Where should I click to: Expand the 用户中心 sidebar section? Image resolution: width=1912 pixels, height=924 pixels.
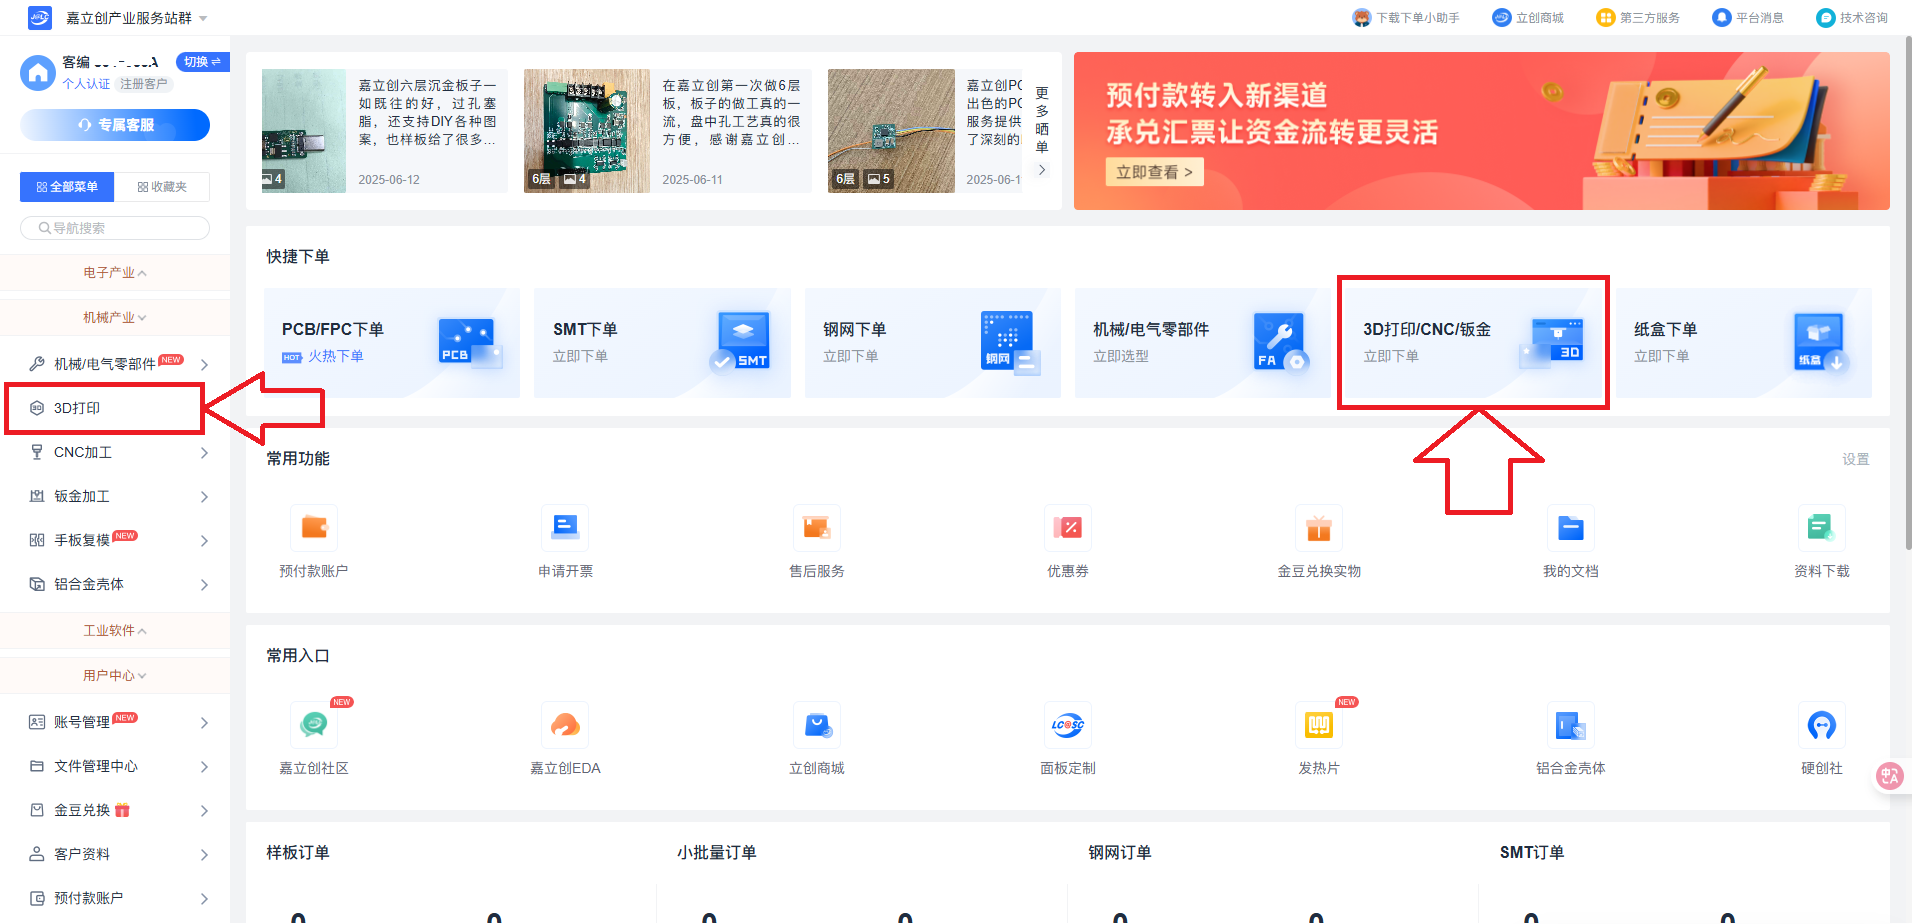(115, 676)
